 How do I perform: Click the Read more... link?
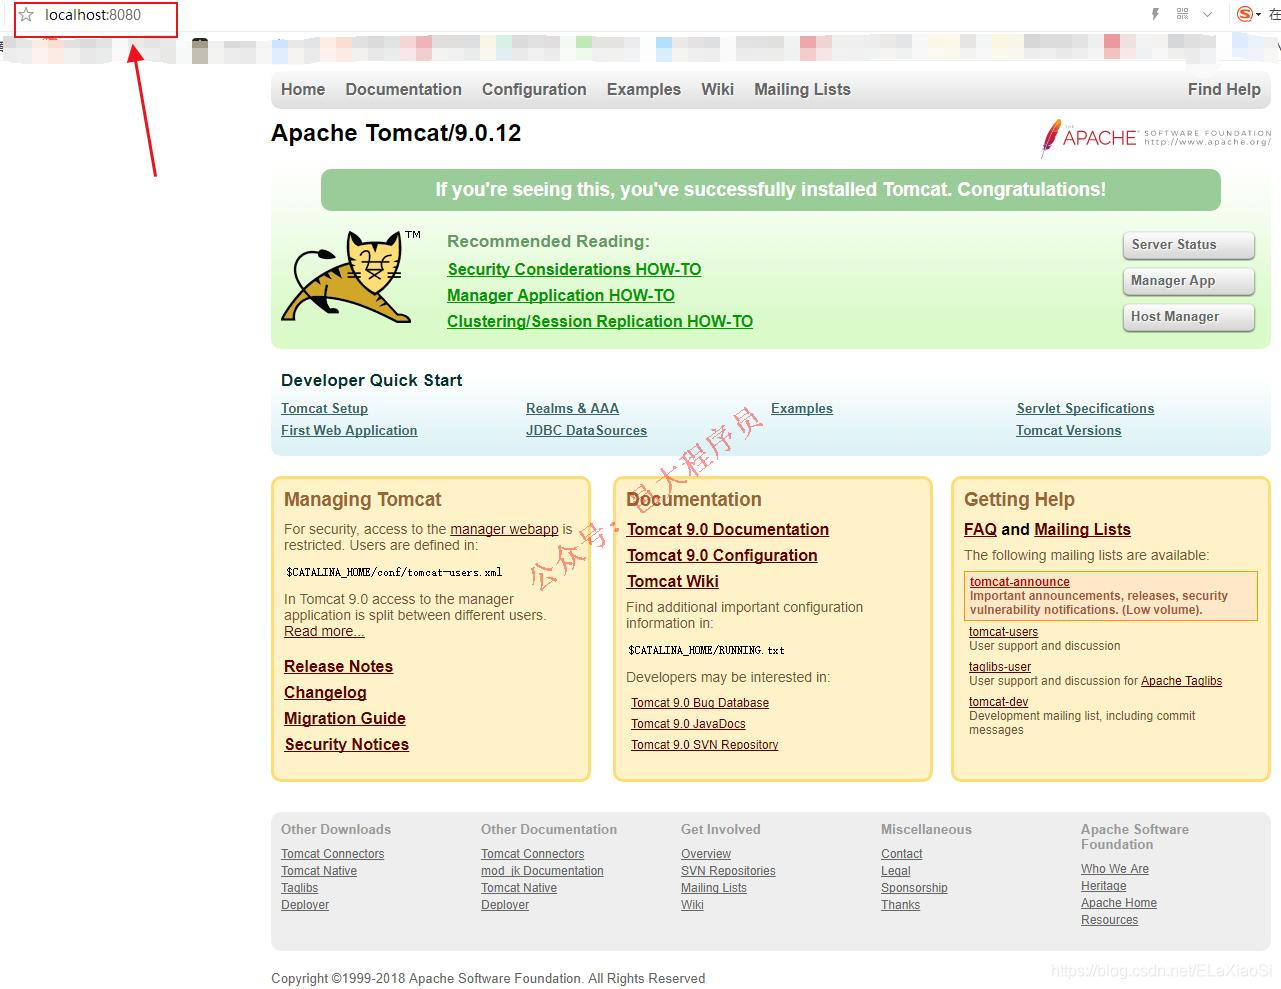[324, 631]
